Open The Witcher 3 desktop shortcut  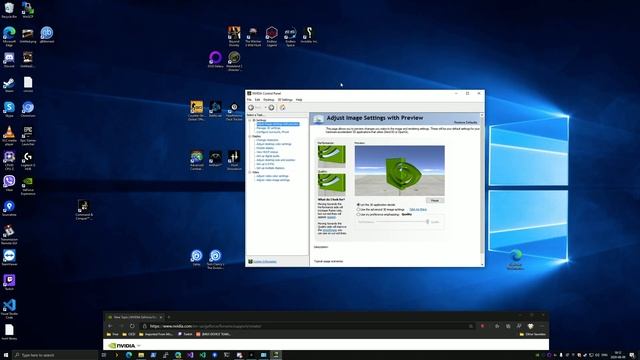pos(253,36)
